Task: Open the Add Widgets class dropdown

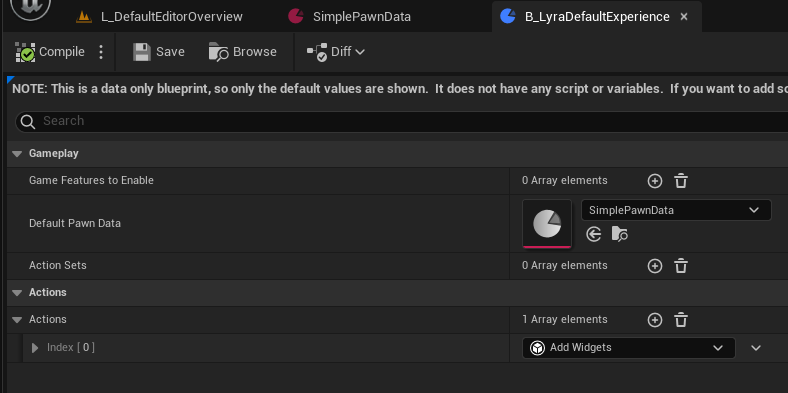Action: click(x=629, y=348)
